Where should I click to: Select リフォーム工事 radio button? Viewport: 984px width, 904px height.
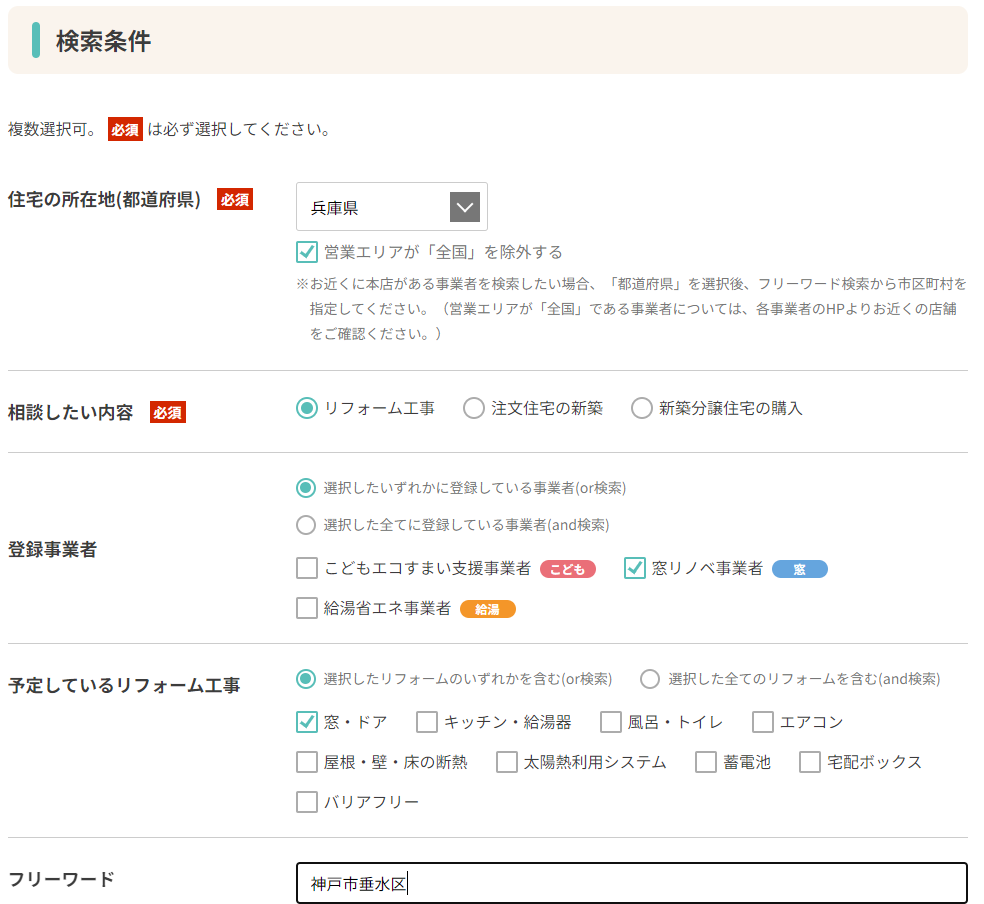307,408
